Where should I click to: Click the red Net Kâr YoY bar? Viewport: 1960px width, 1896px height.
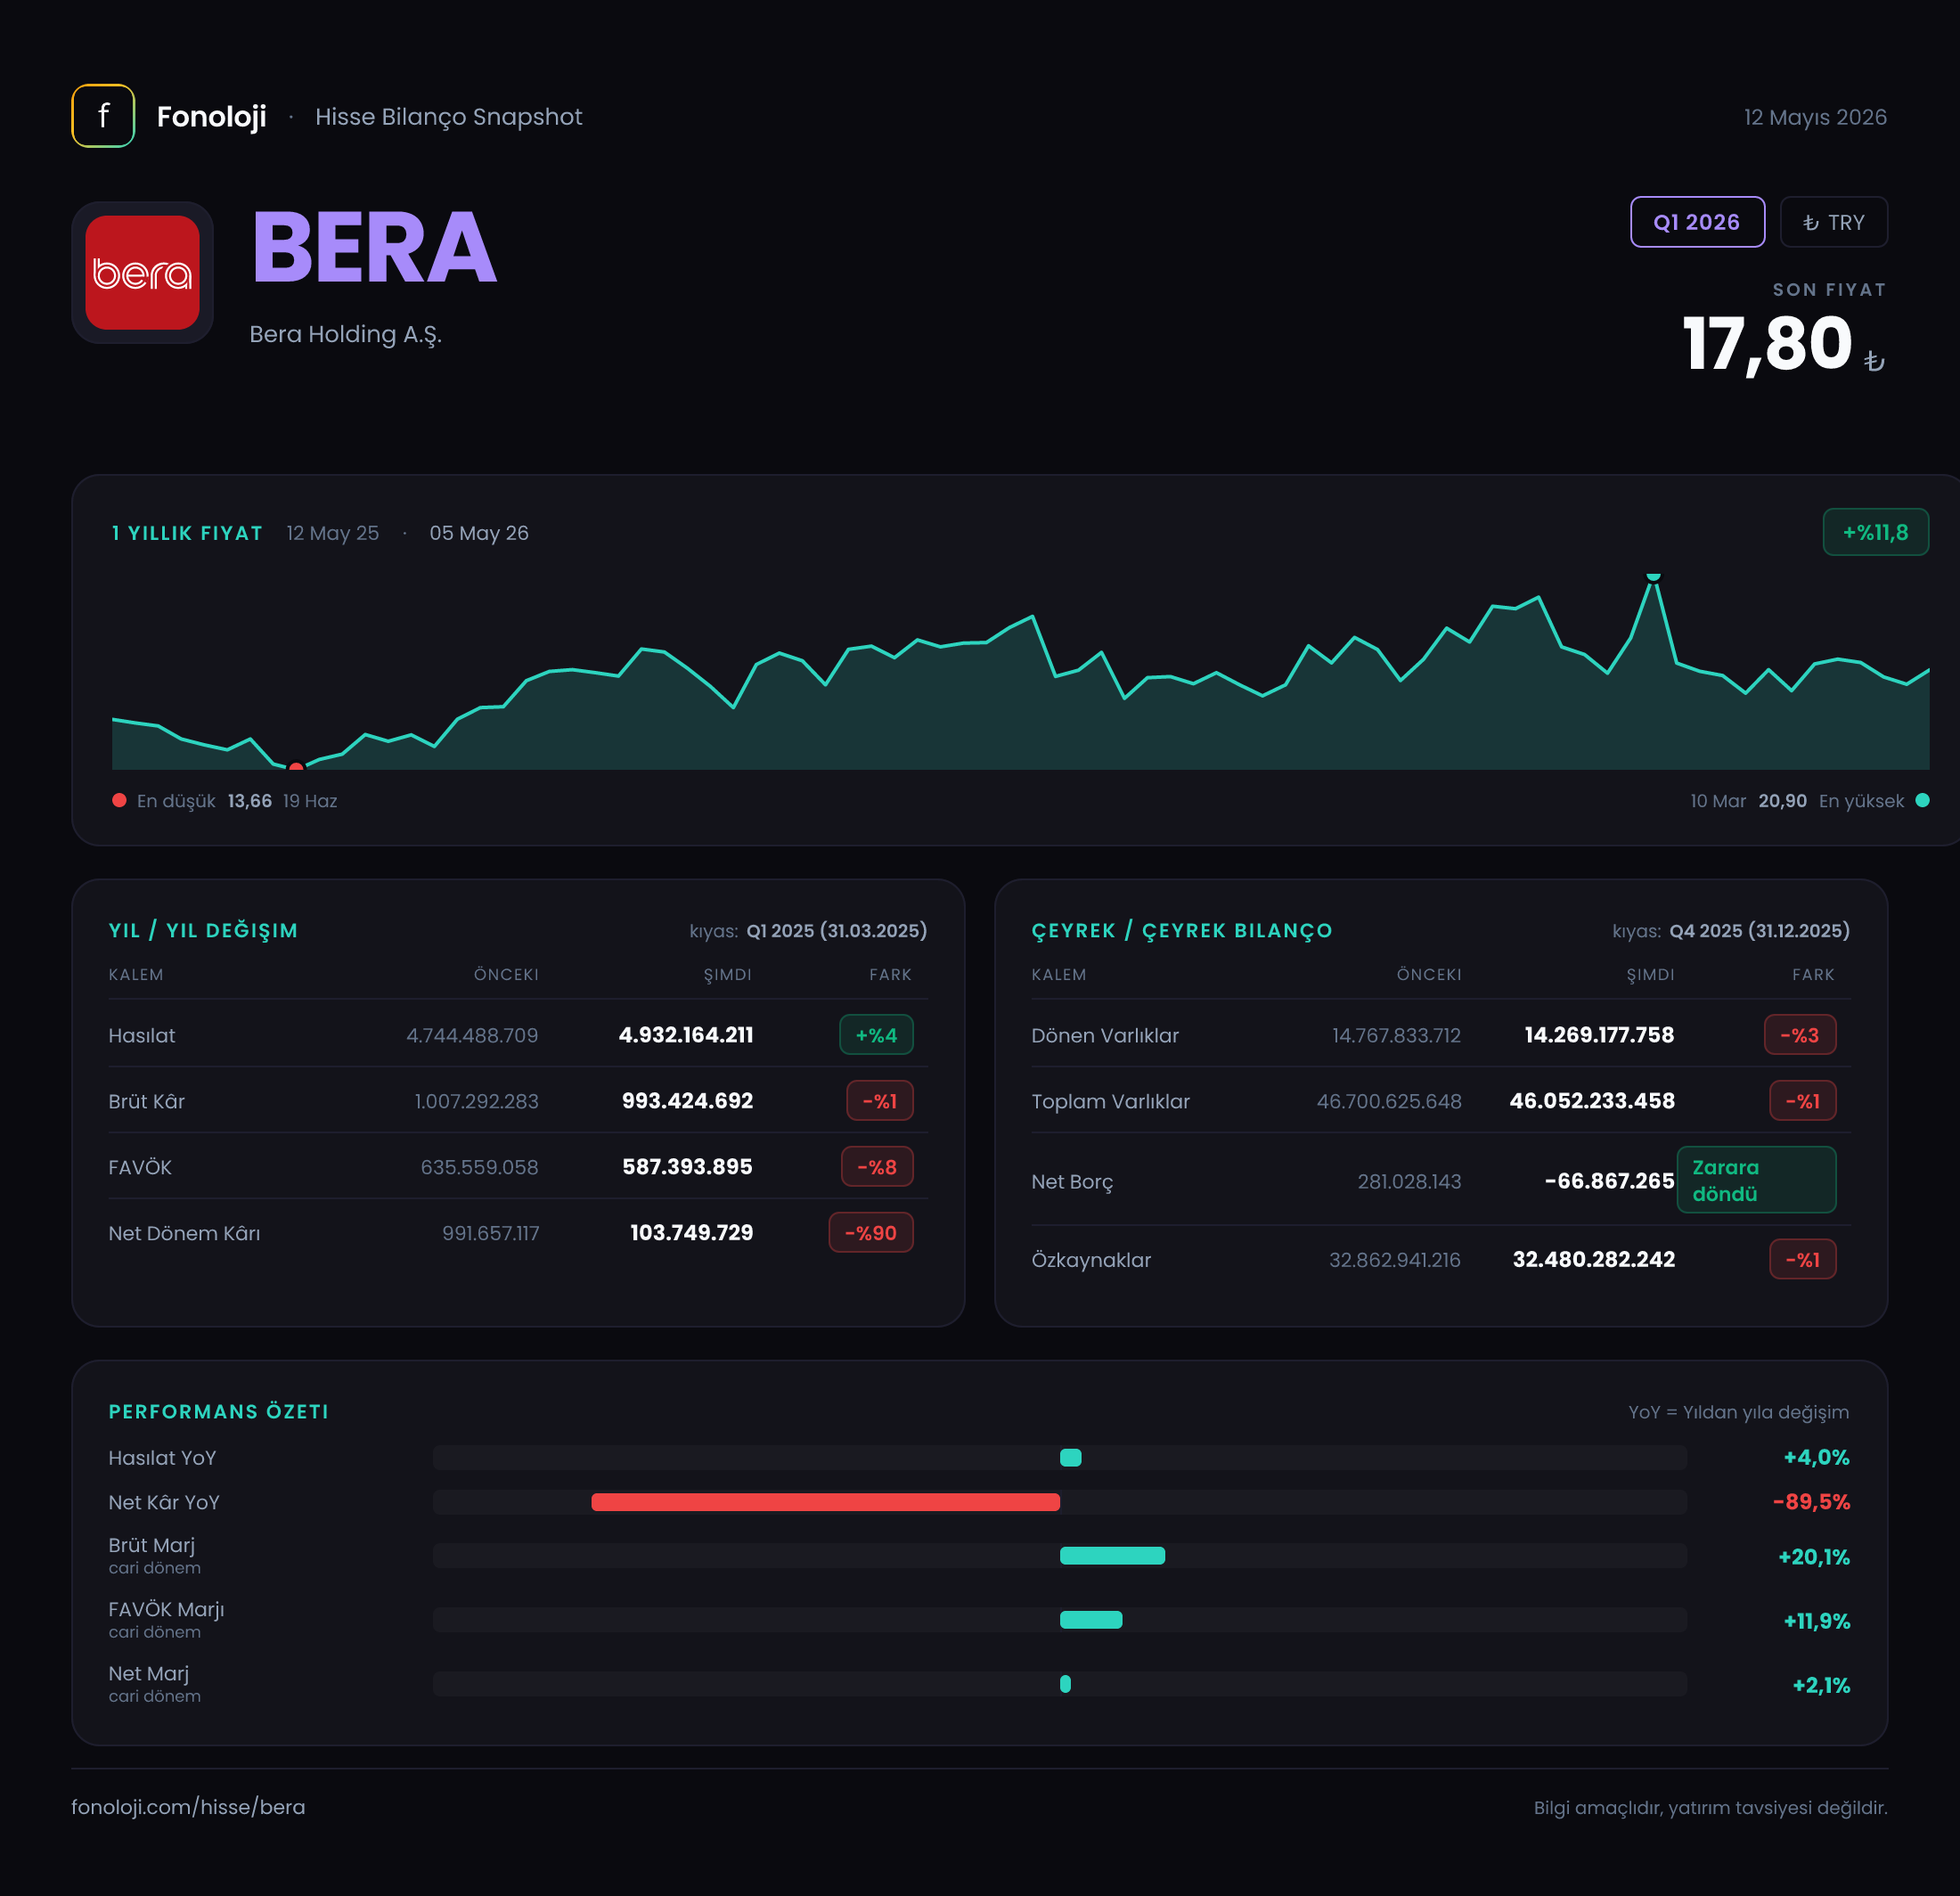coord(825,1502)
